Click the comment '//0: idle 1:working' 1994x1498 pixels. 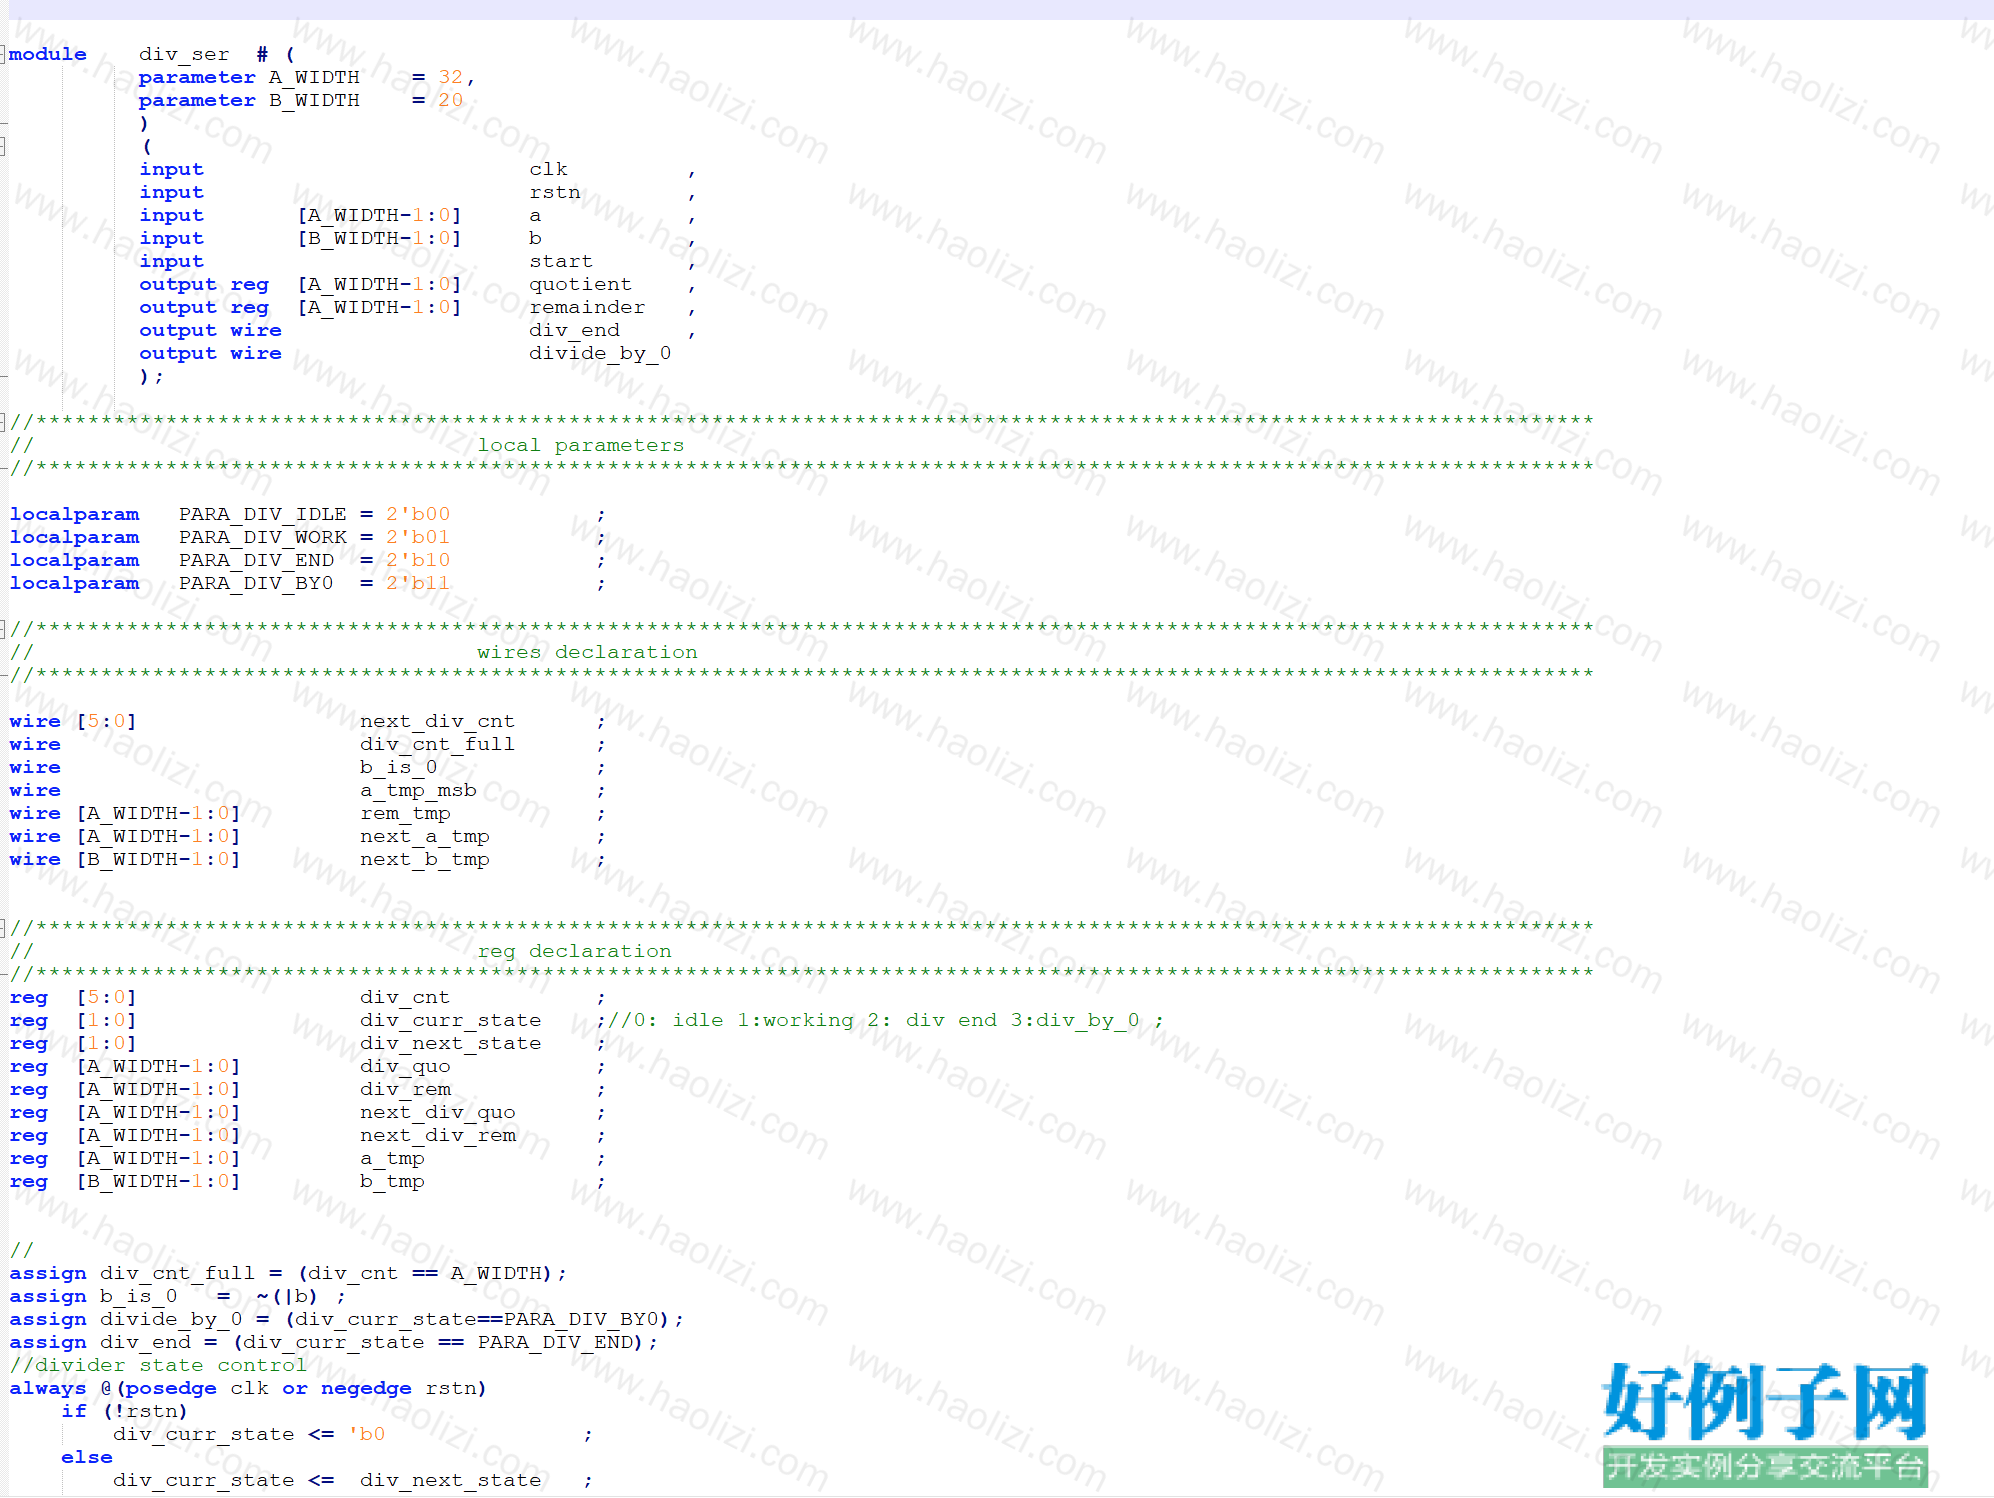point(731,1020)
